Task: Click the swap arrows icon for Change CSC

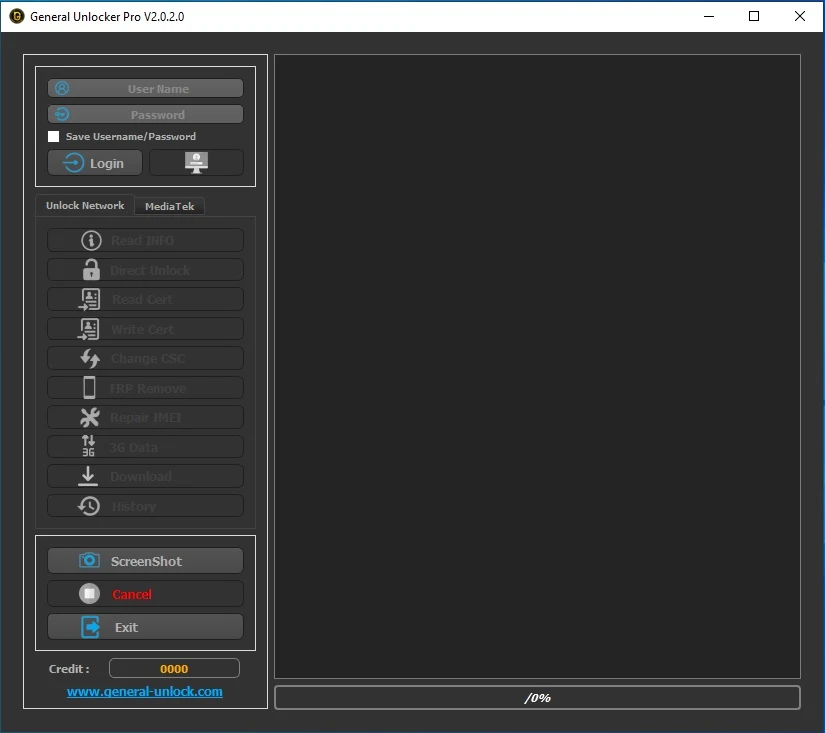Action: point(90,358)
